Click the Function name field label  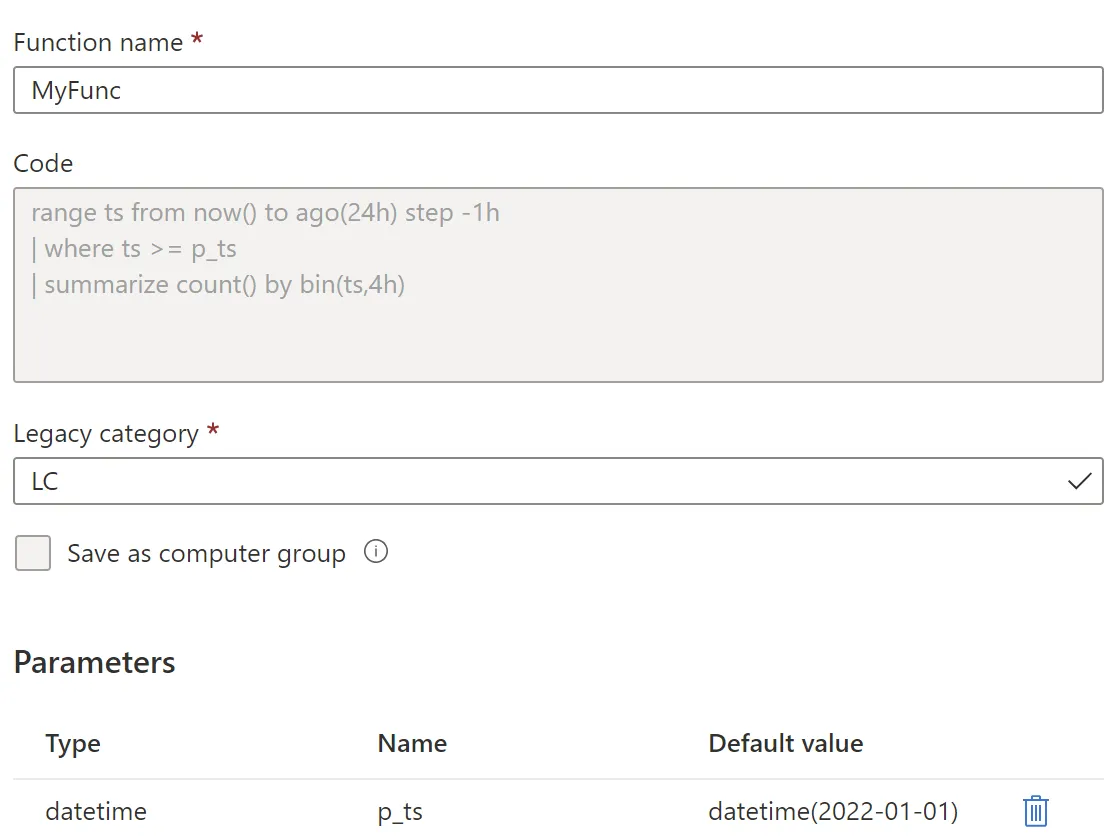click(98, 42)
